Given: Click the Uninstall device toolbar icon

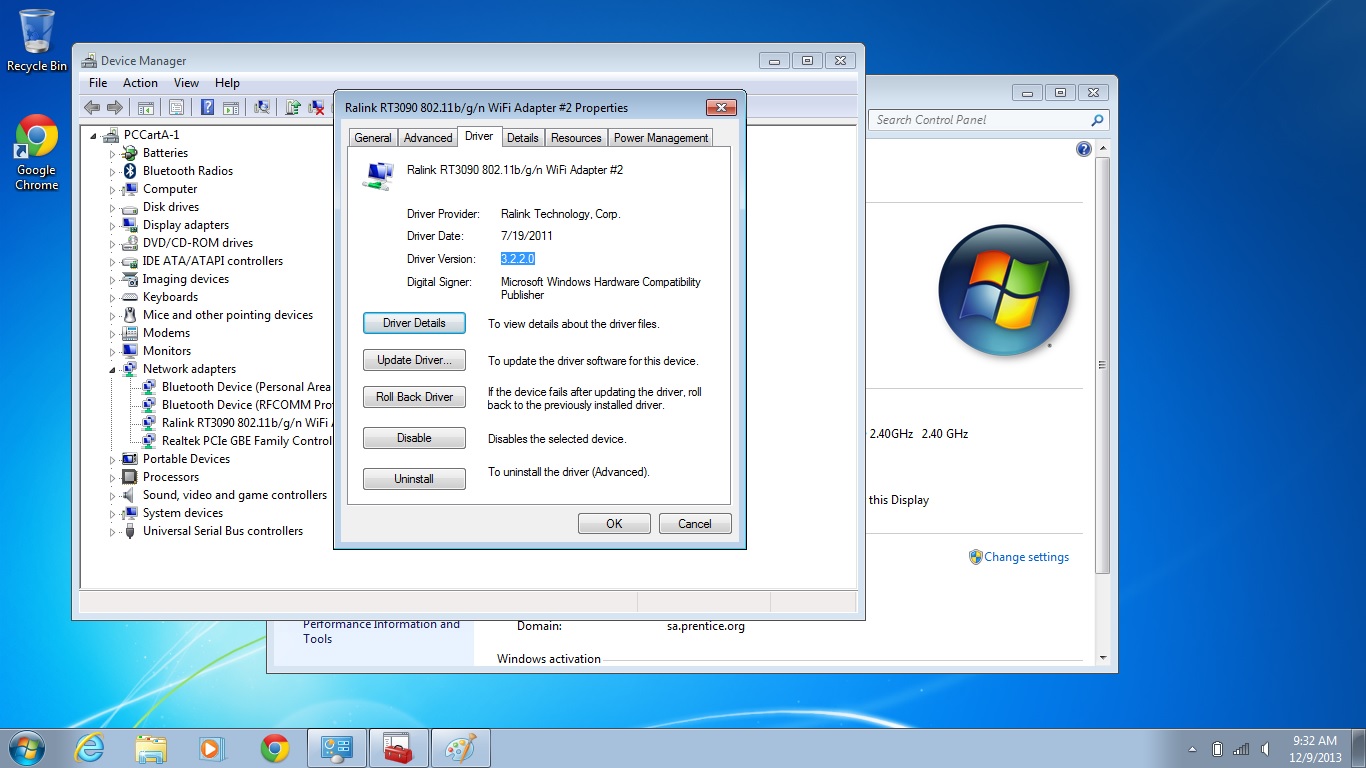Looking at the screenshot, I should [317, 107].
